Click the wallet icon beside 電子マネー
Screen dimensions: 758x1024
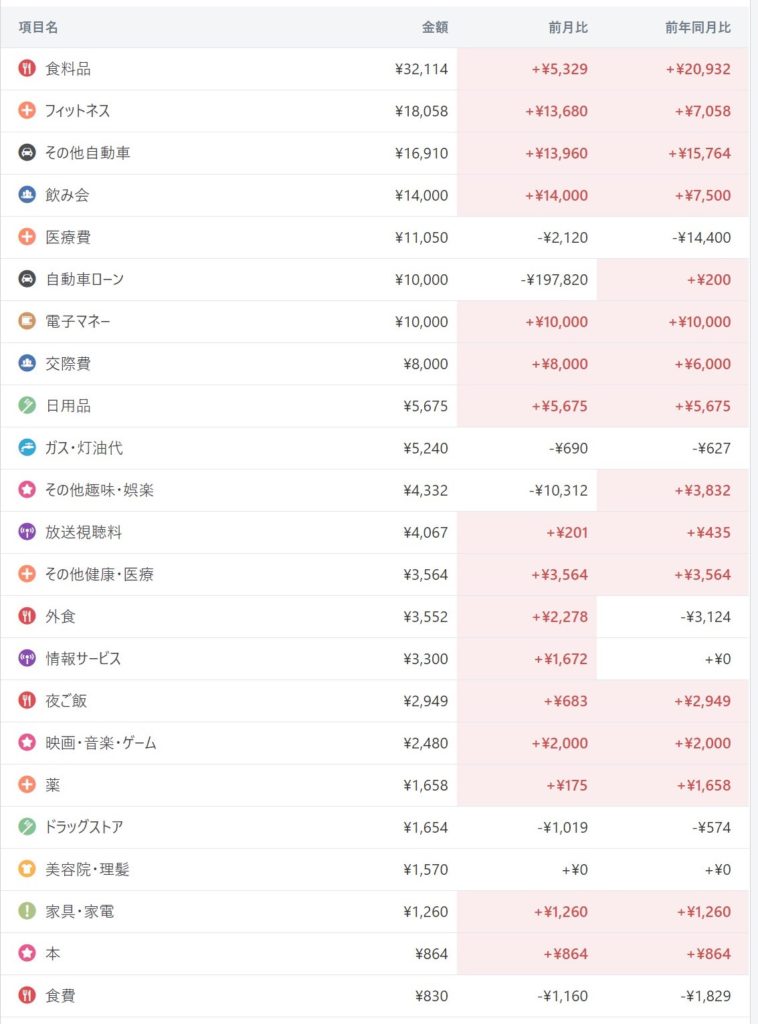coord(27,322)
